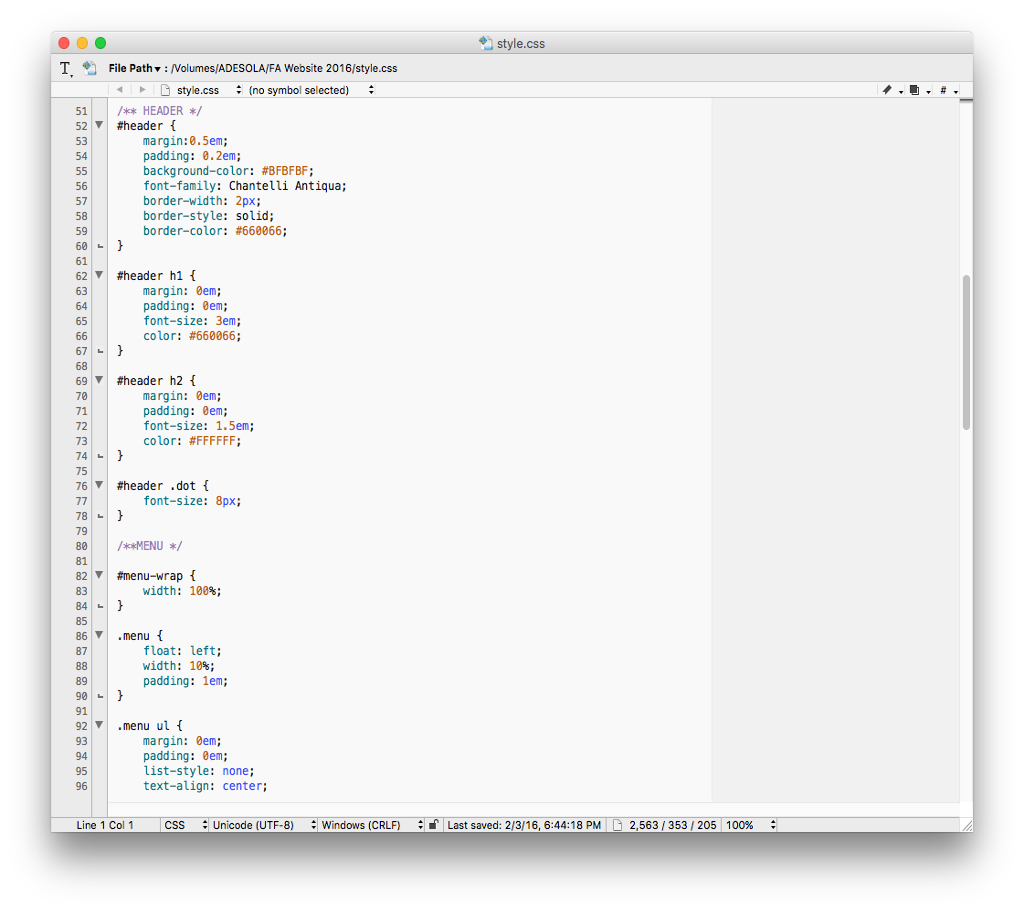This screenshot has height=912, width=1024.
Task: Click the document state icon in toolbar
Action: [89, 68]
